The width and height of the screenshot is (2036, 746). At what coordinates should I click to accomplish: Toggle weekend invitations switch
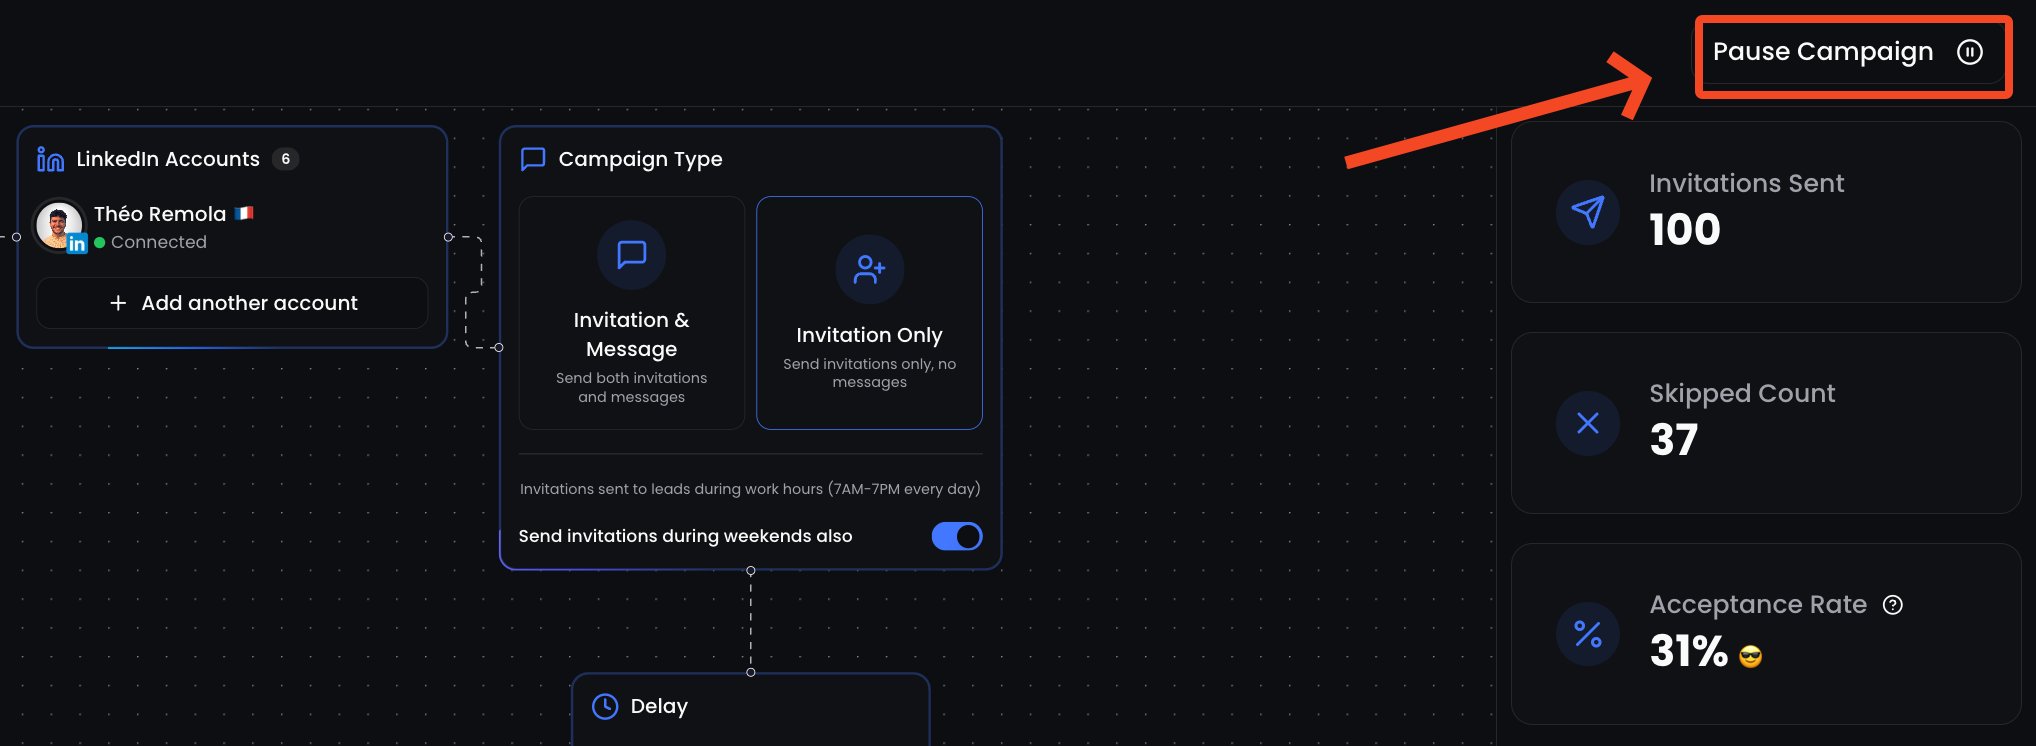point(956,536)
